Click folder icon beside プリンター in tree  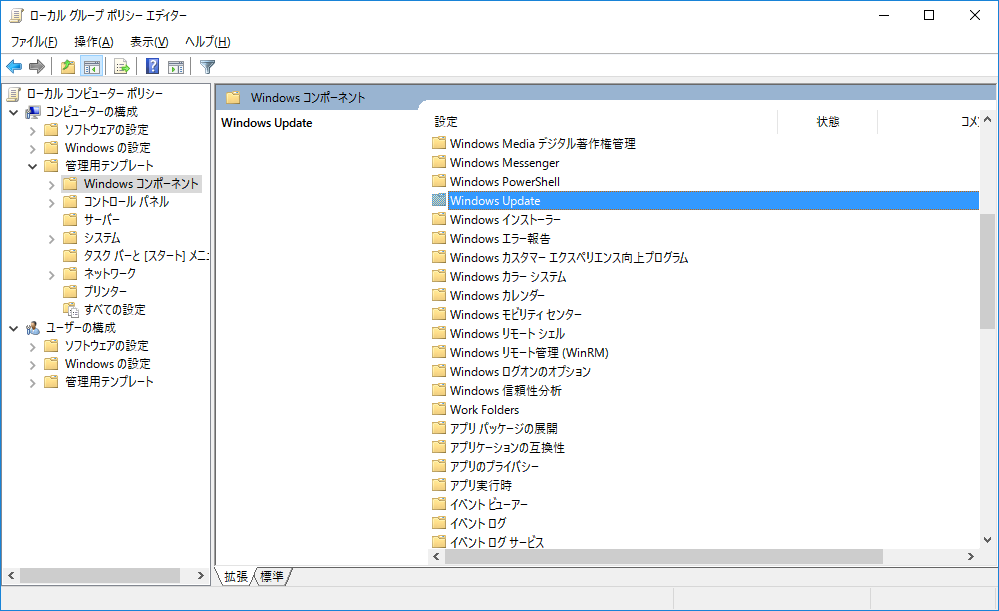(70, 292)
